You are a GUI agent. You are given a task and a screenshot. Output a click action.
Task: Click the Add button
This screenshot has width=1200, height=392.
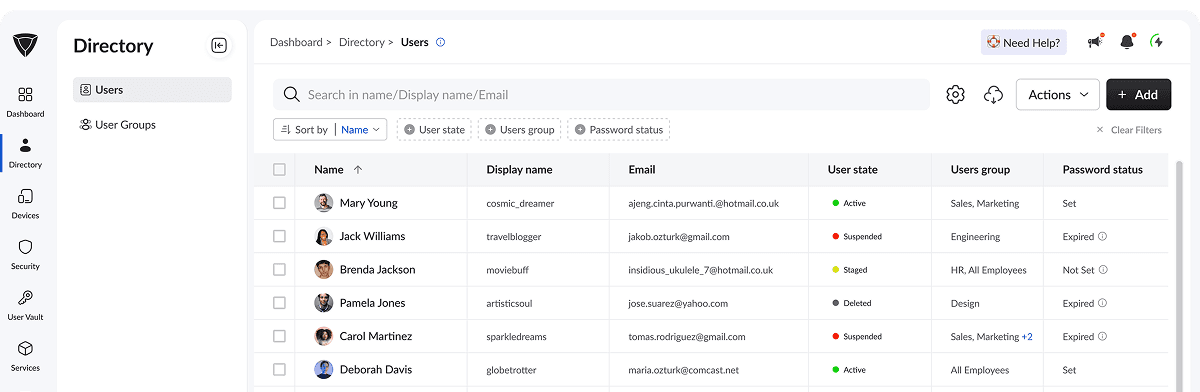(1138, 94)
